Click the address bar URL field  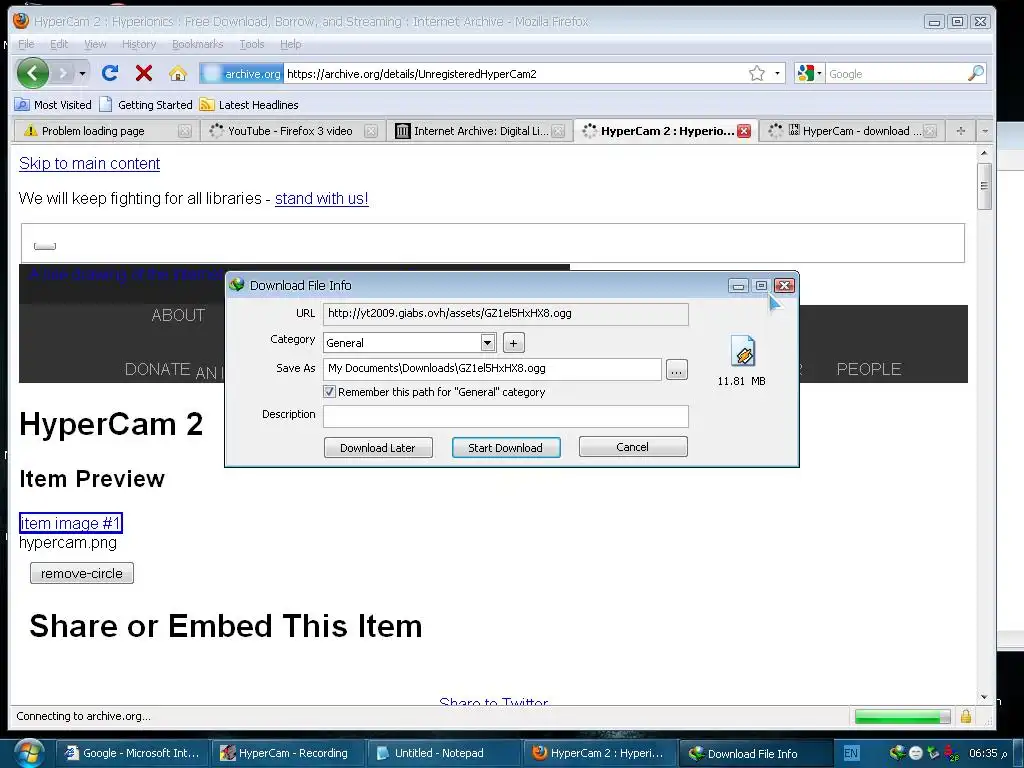tap(516, 74)
